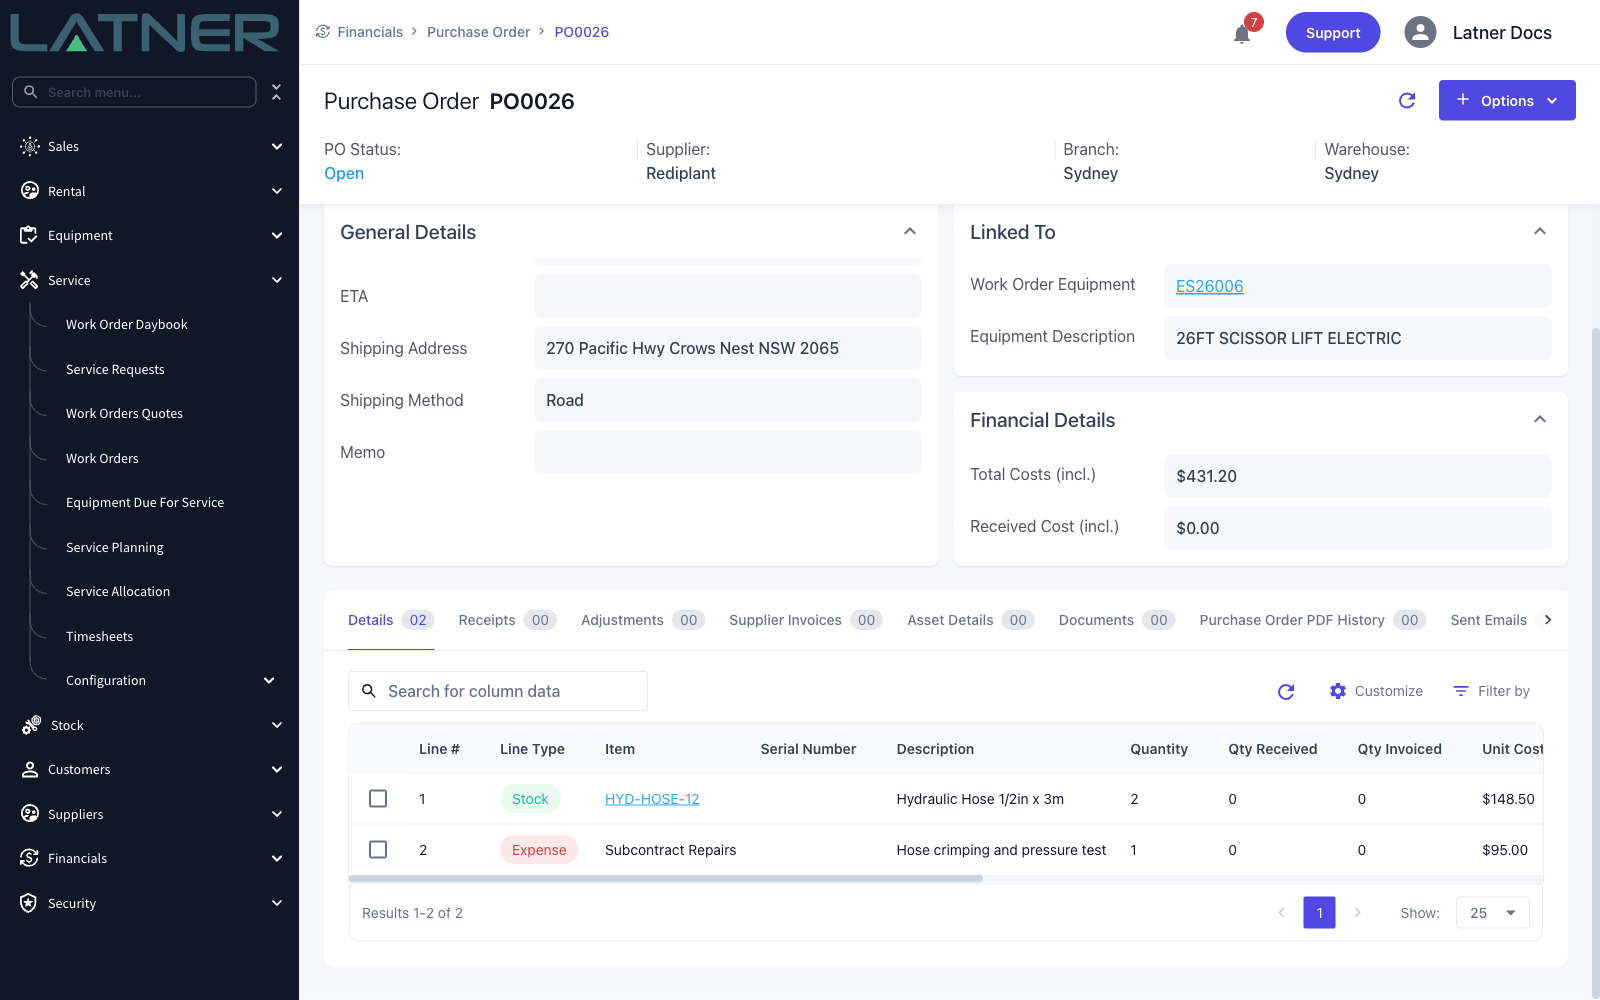
Task: Open Work Order Daybook in sidebar
Action: [x=126, y=324]
